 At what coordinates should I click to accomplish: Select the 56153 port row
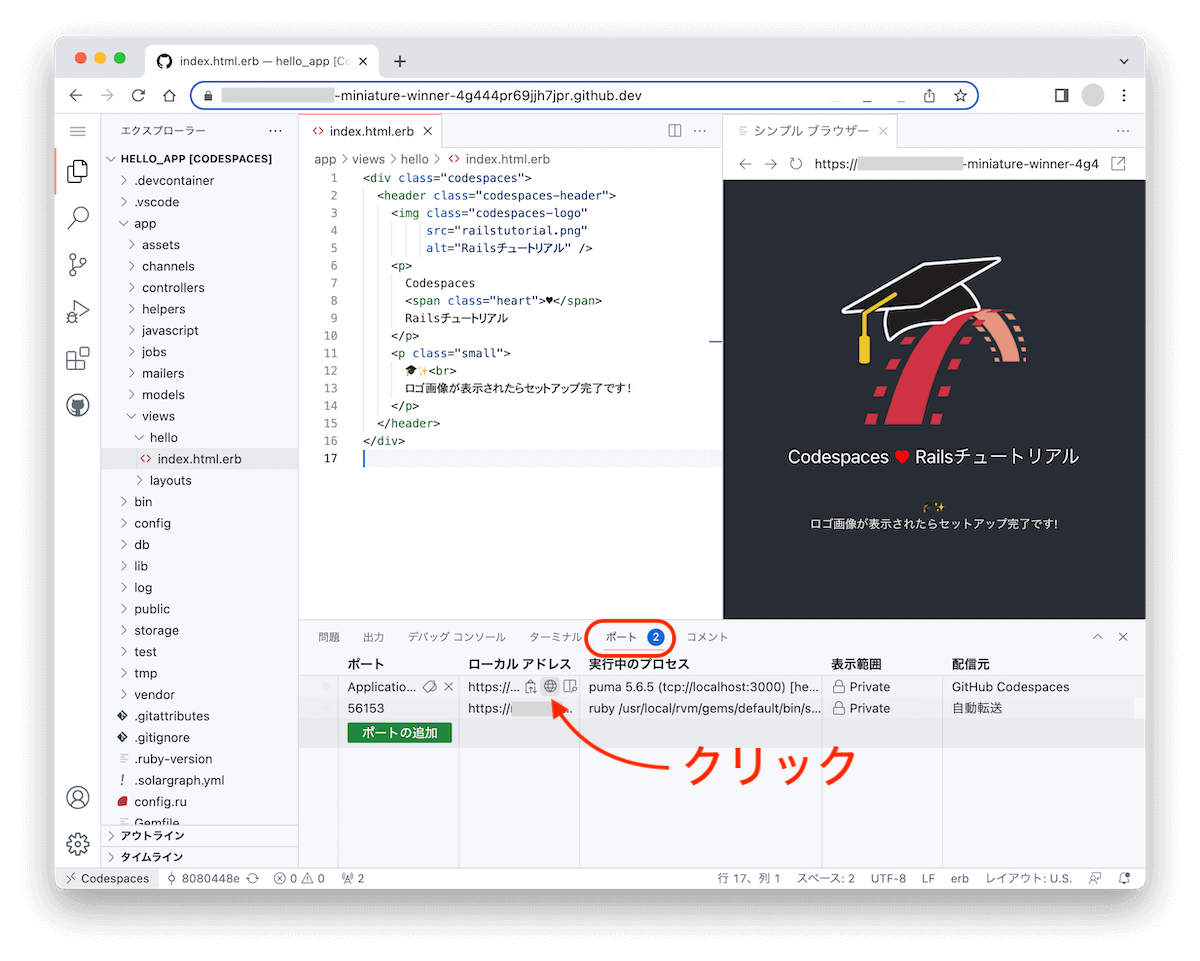[722, 708]
